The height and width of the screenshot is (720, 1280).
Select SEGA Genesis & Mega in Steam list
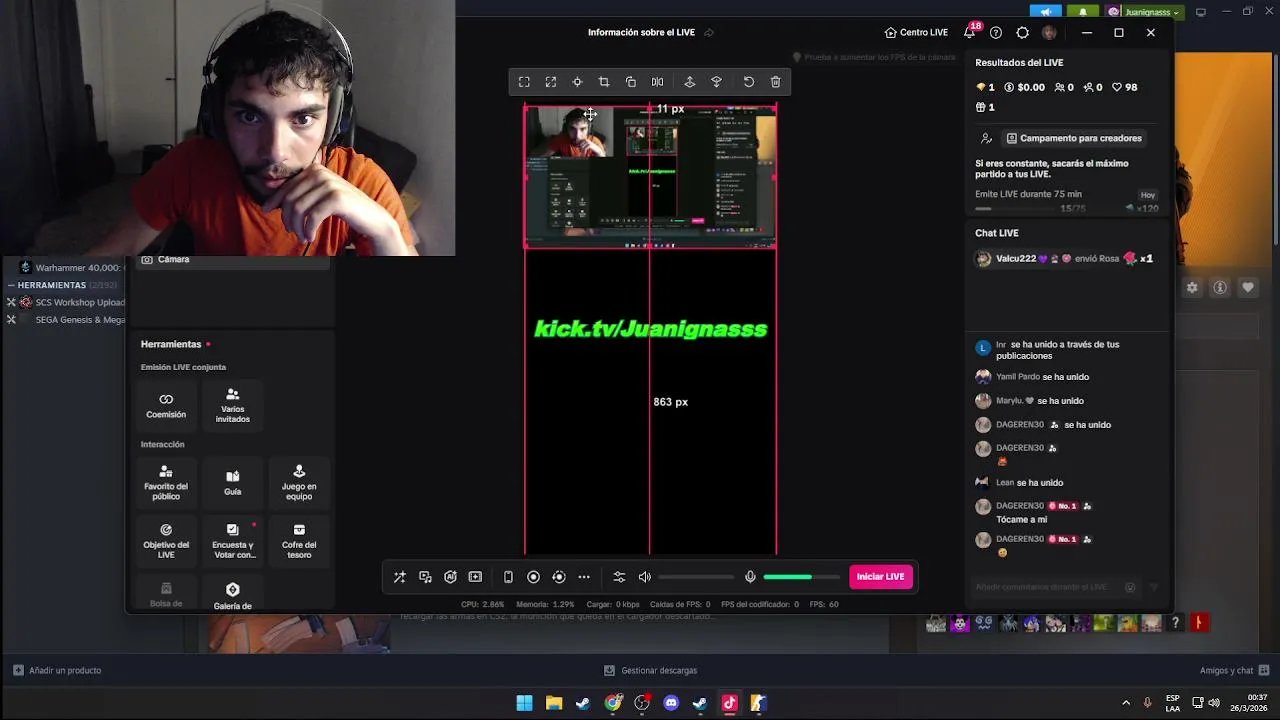coord(72,320)
